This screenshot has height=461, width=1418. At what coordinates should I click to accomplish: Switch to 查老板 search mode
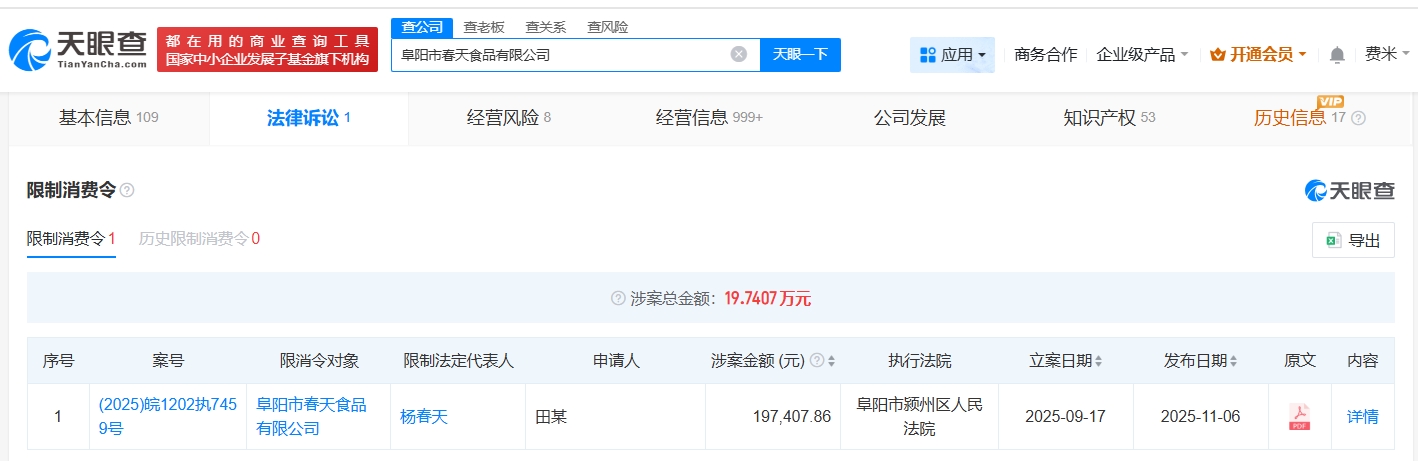coord(484,27)
